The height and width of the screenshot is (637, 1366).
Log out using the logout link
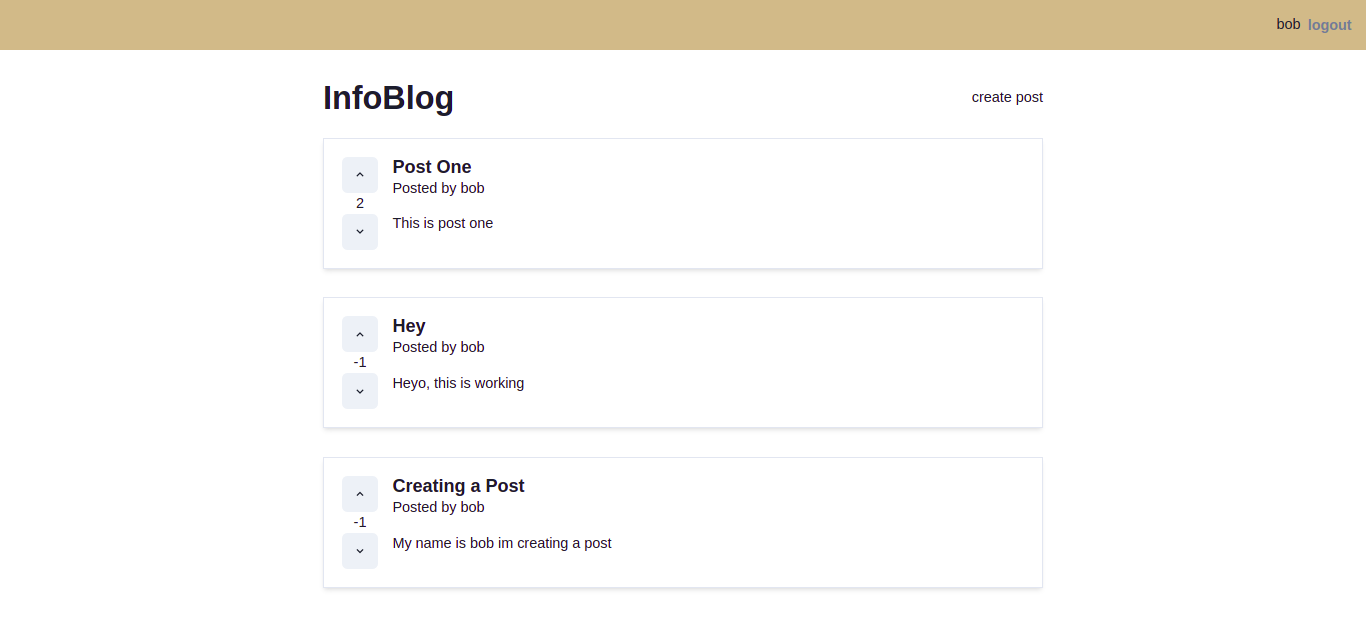(x=1329, y=25)
